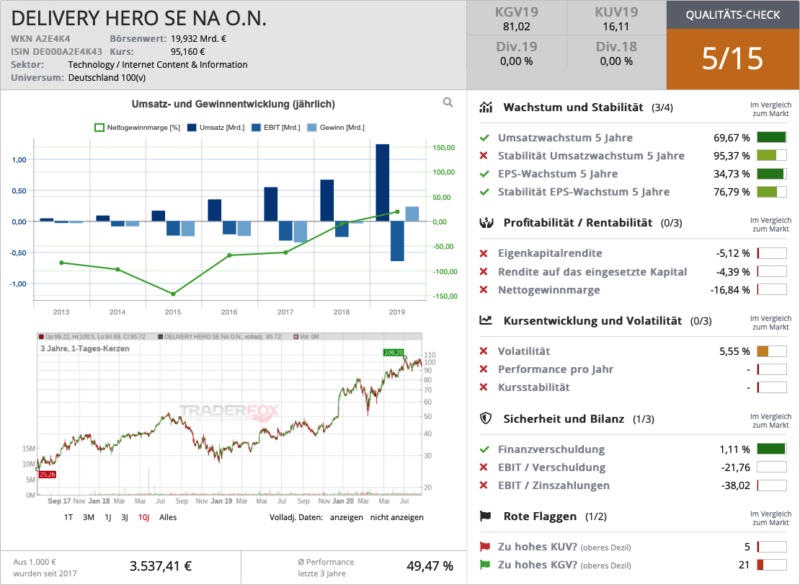Select the 1J time range
This screenshot has width=800, height=585.
(108, 517)
